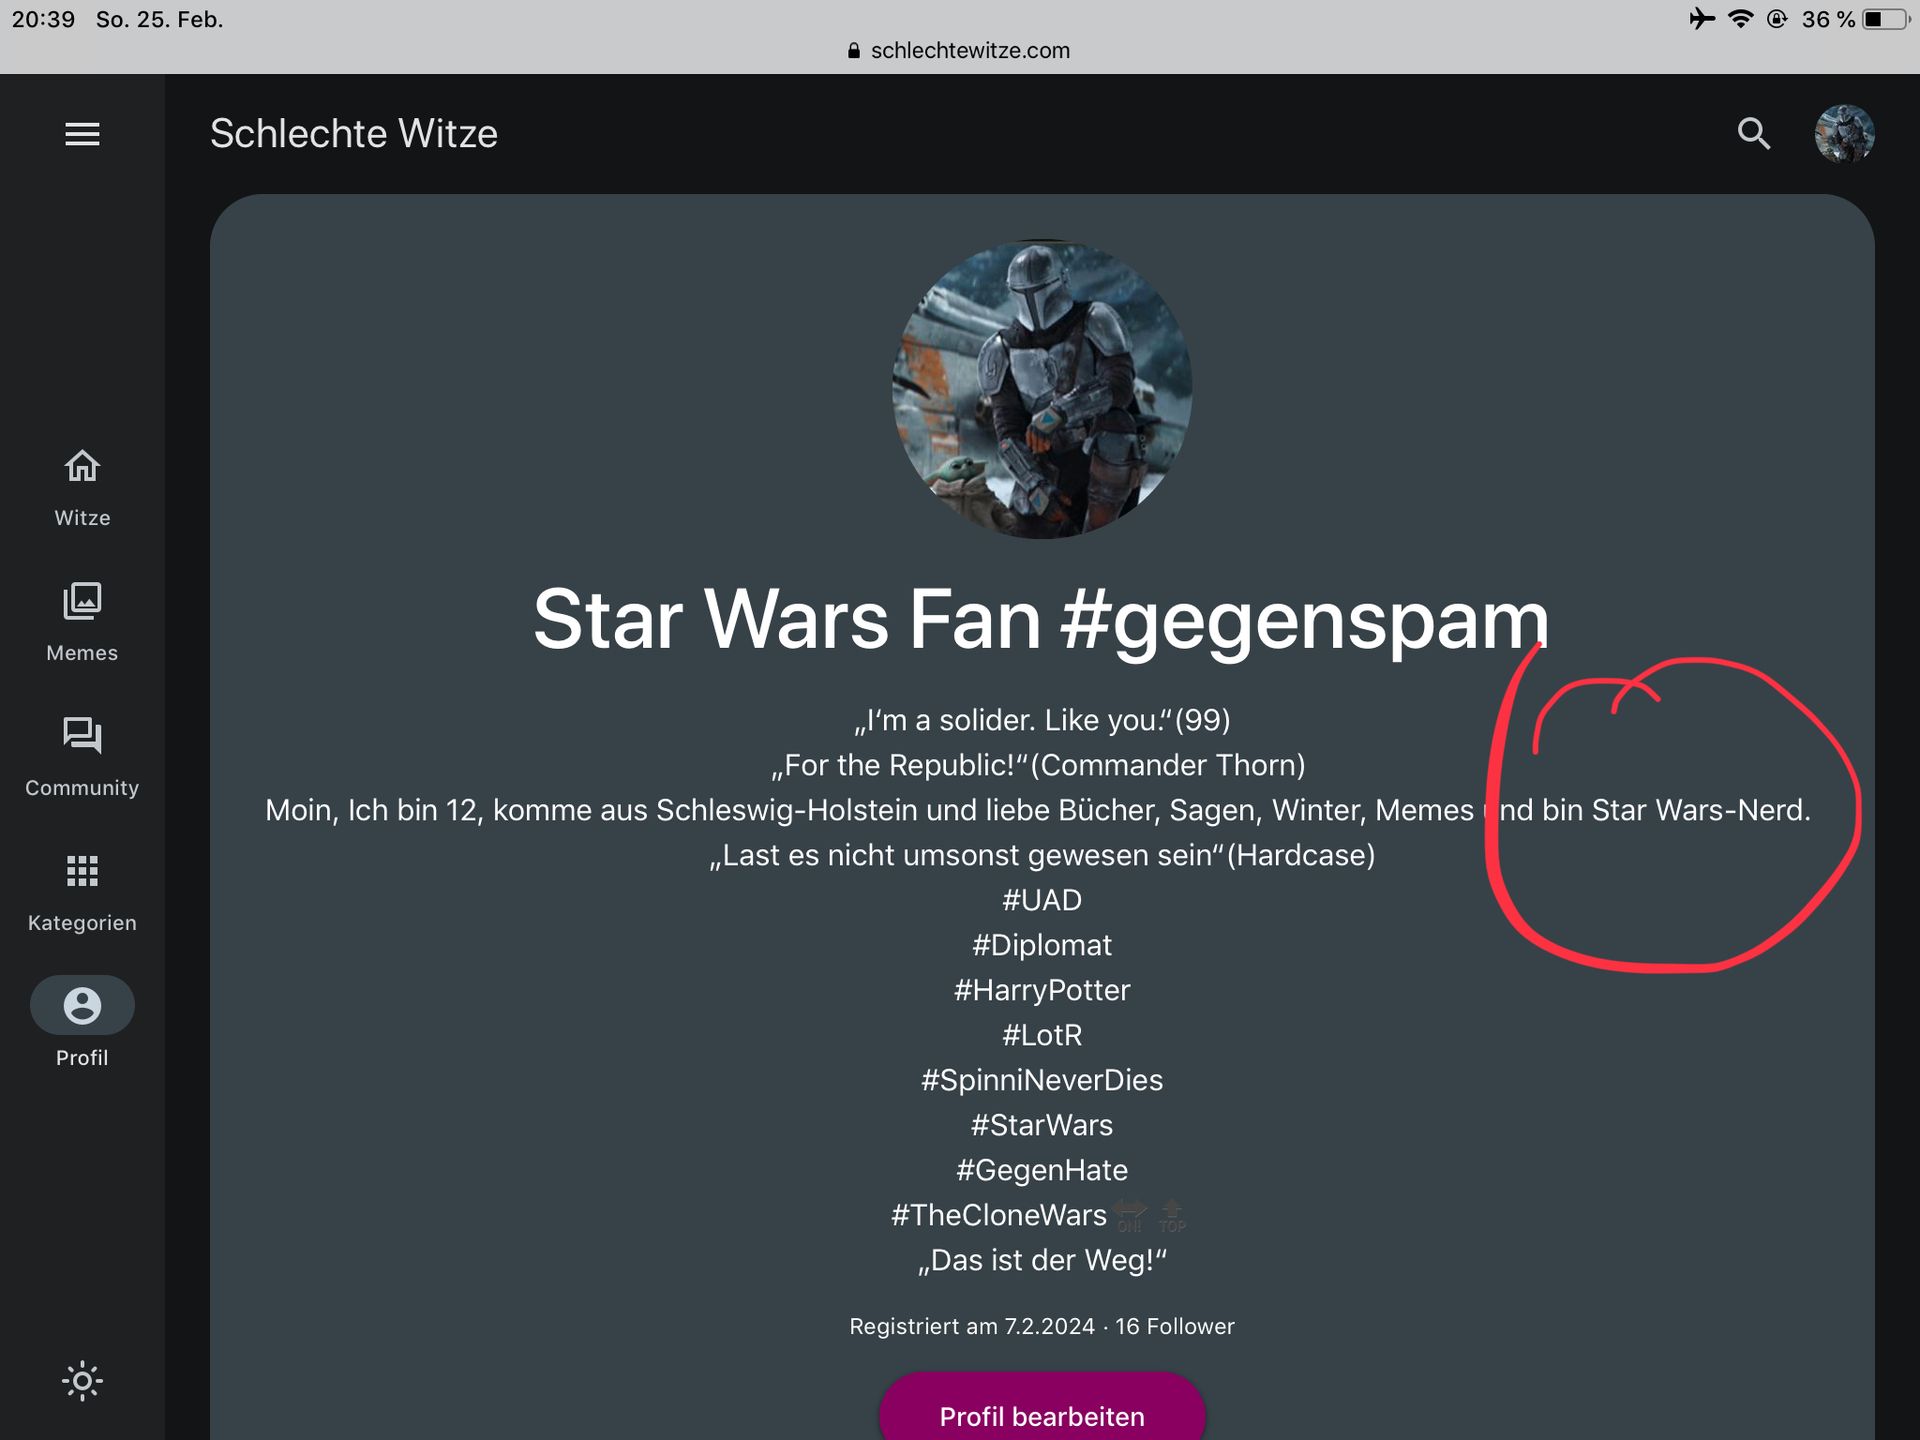Screen dimensions: 1920x1440
Task: Open the Community section
Action: (x=82, y=757)
